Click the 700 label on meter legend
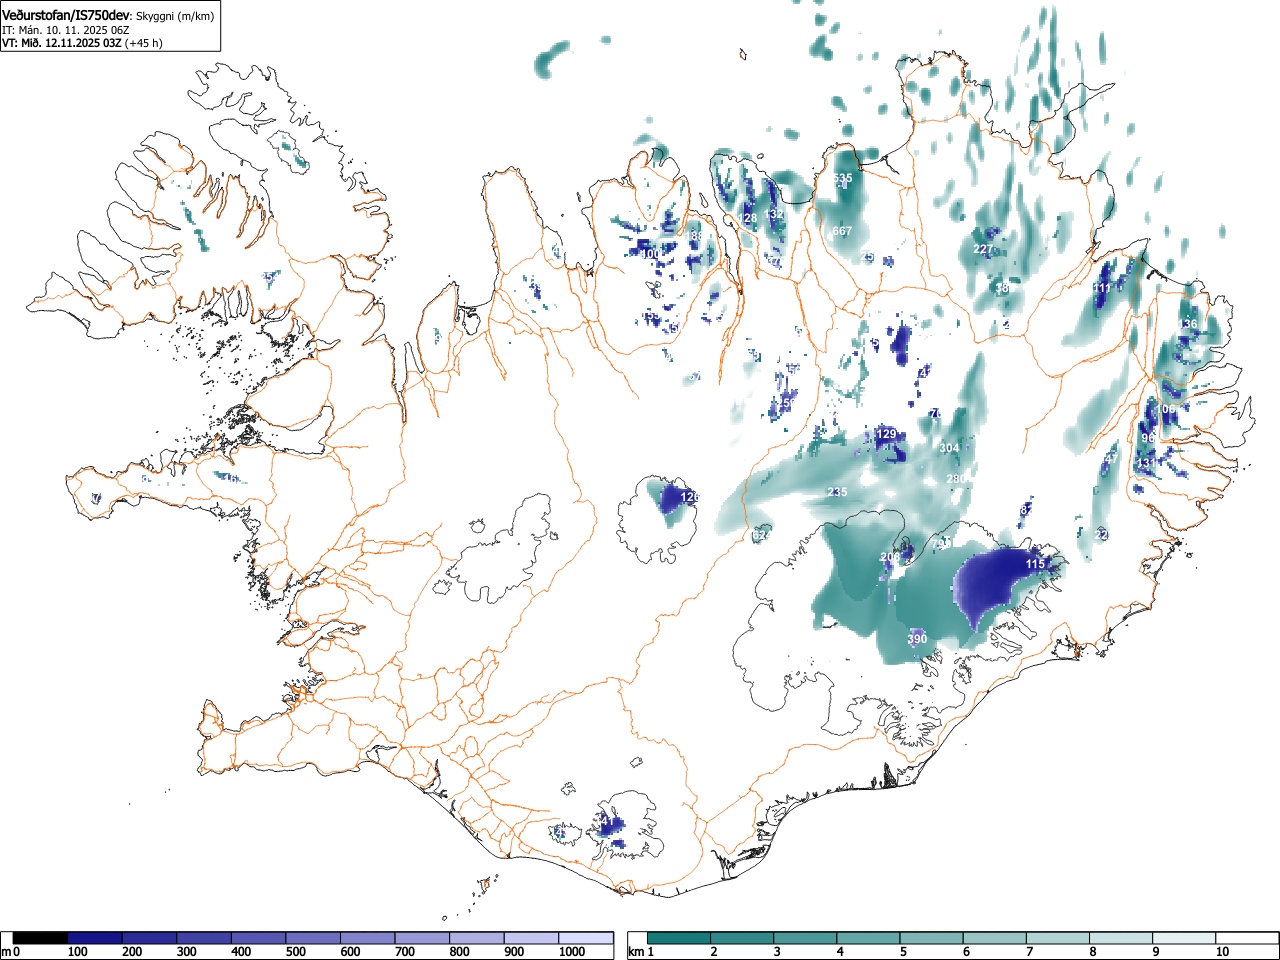 click(x=404, y=952)
